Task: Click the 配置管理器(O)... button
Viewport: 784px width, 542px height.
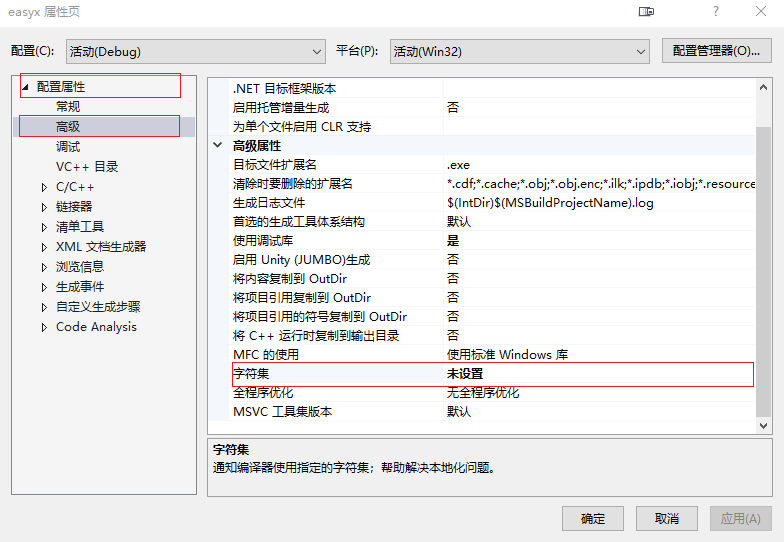Action: pos(716,51)
